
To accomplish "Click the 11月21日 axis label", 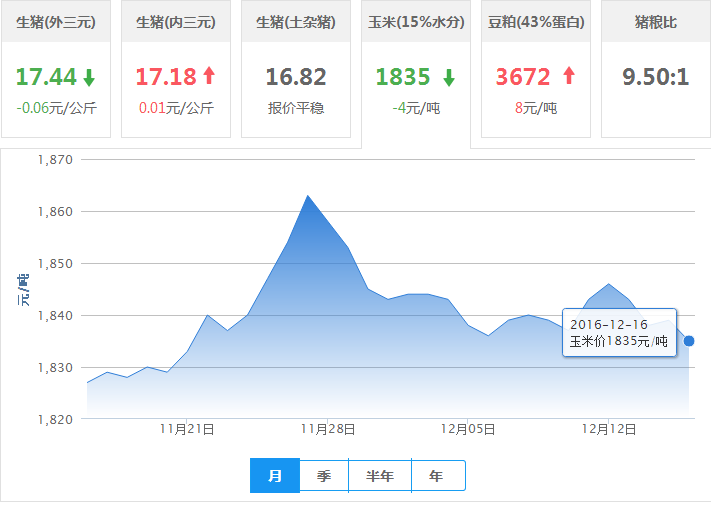I will pyautogui.click(x=187, y=429).
